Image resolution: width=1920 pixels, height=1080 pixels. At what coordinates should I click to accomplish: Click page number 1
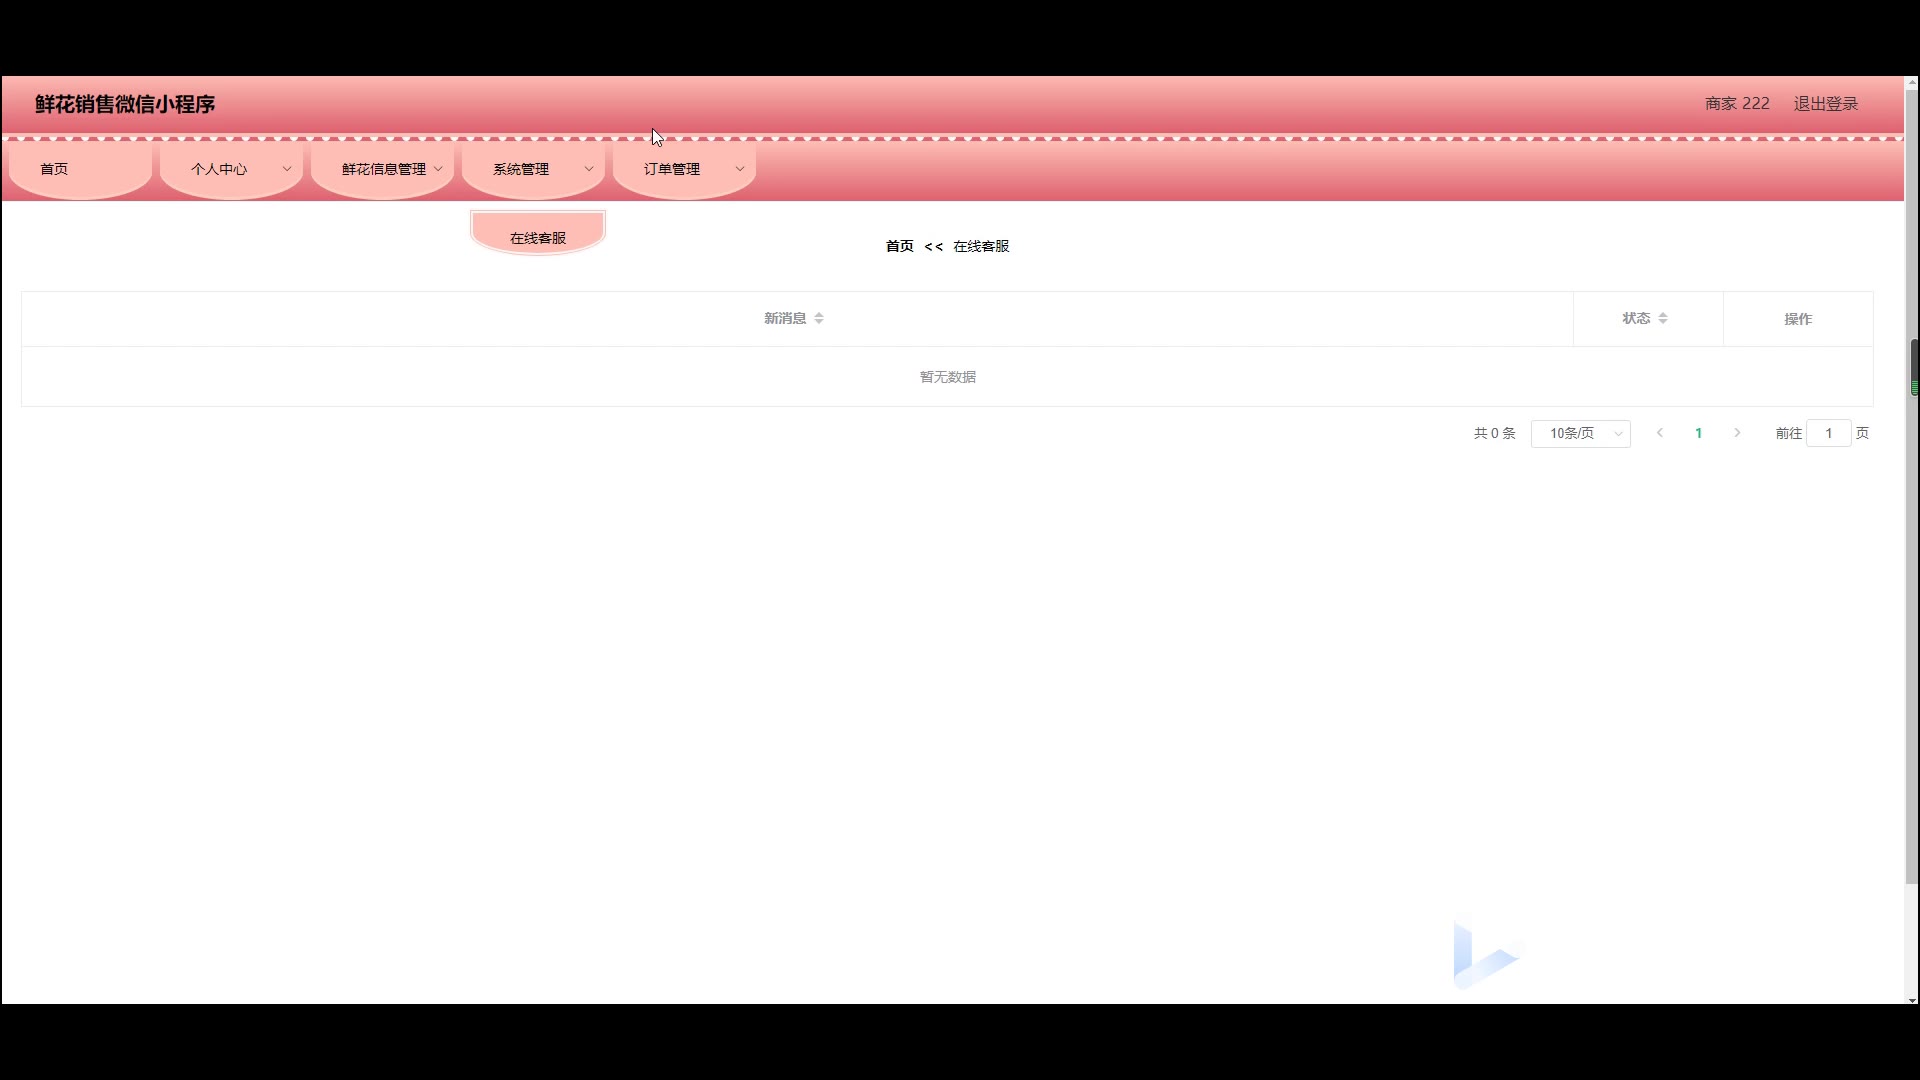pyautogui.click(x=1698, y=433)
